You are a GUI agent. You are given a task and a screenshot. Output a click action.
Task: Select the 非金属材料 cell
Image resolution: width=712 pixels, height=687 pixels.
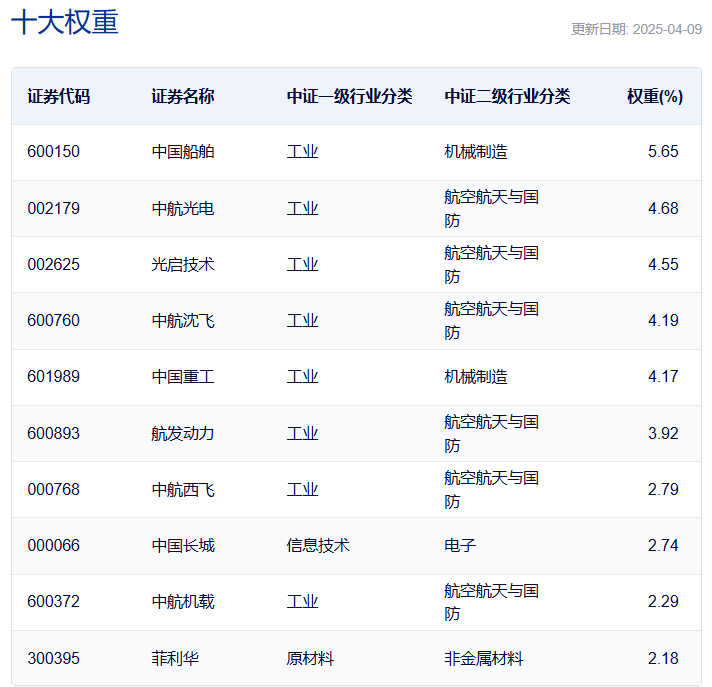pos(483,658)
